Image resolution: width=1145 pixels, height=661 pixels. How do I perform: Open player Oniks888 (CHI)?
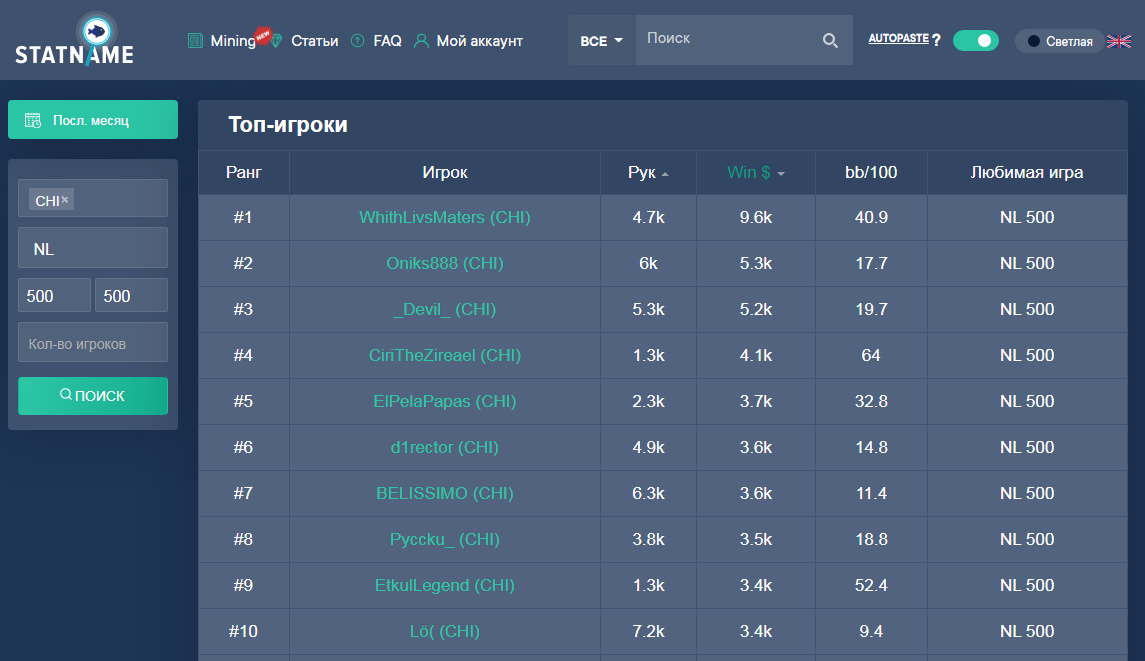tap(445, 263)
